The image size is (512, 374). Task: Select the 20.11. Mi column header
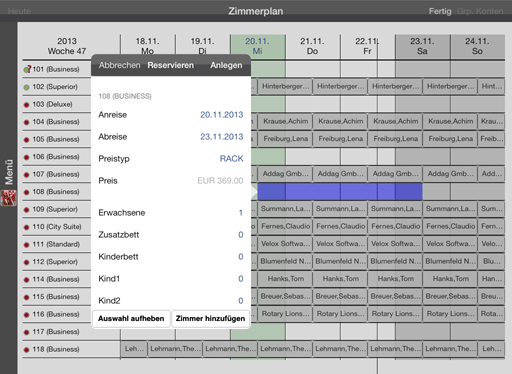258,46
